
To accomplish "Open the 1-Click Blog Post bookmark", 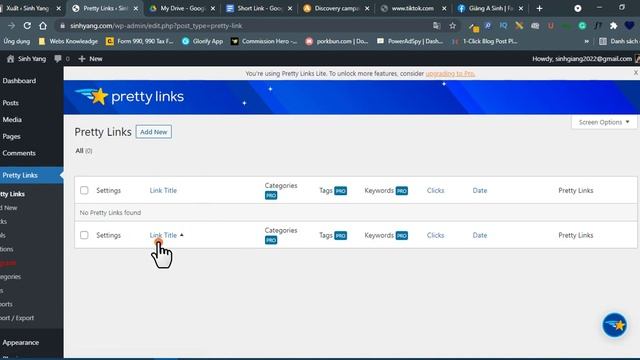I will click(485, 41).
